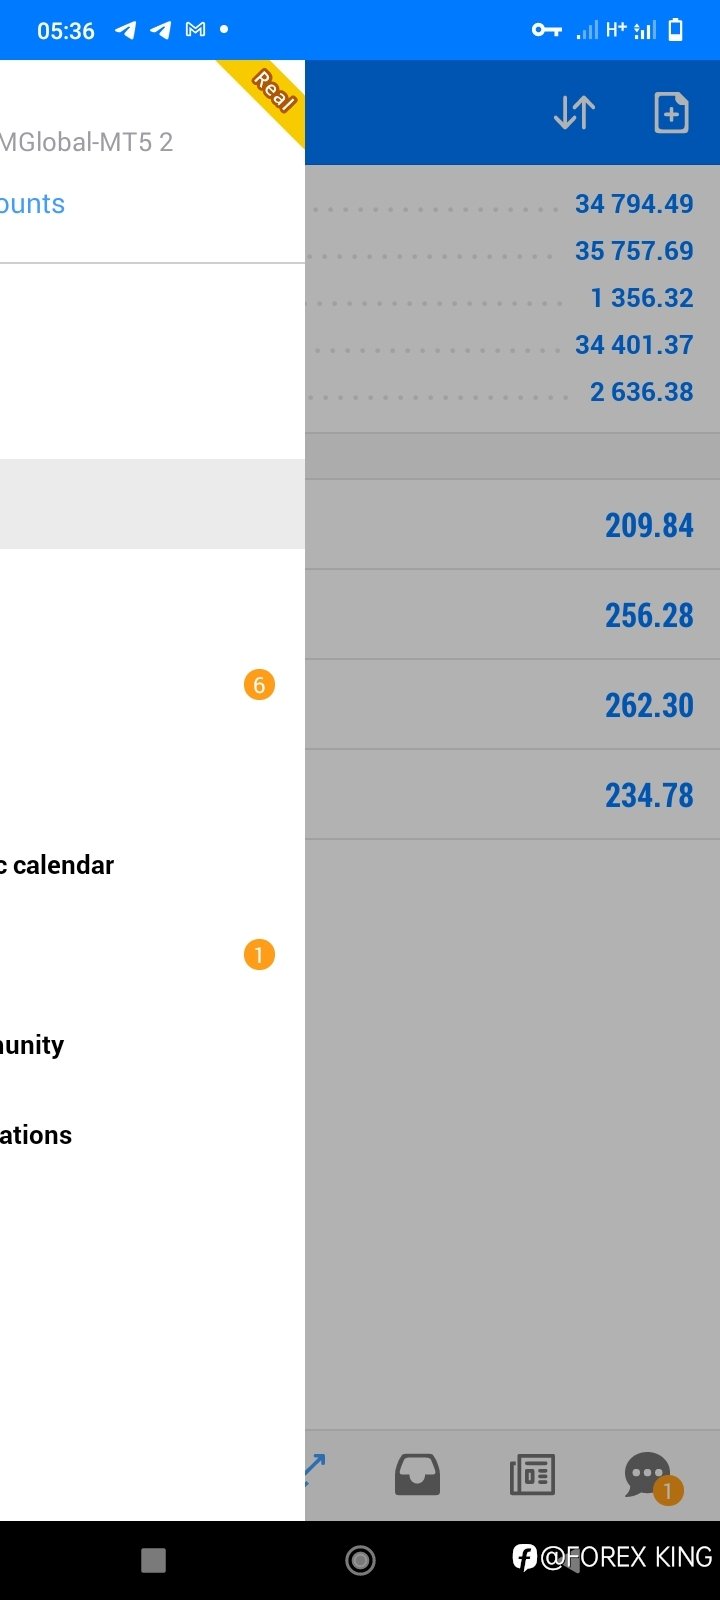The height and width of the screenshot is (1600, 720).
Task: Tap the 'MGlobal-MT5 2' account server text
Action: 86,142
